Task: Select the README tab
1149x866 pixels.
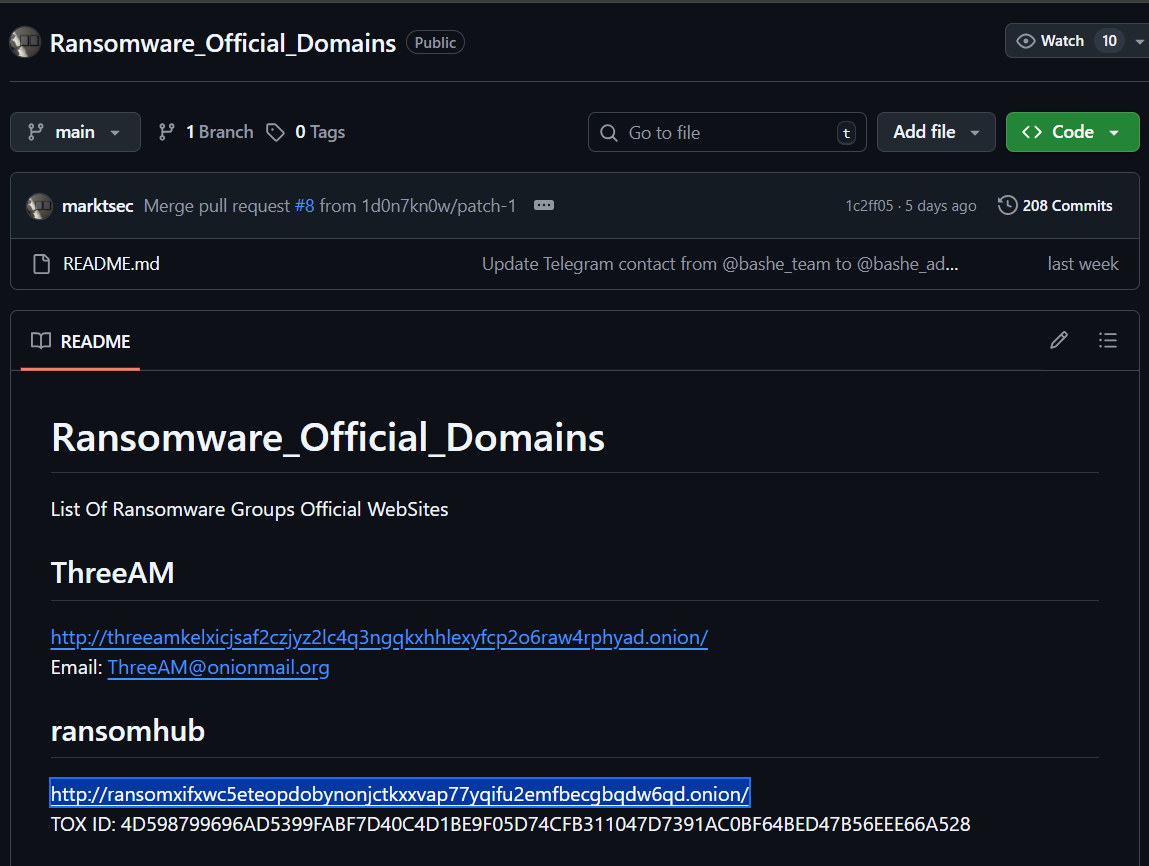Action: click(81, 341)
